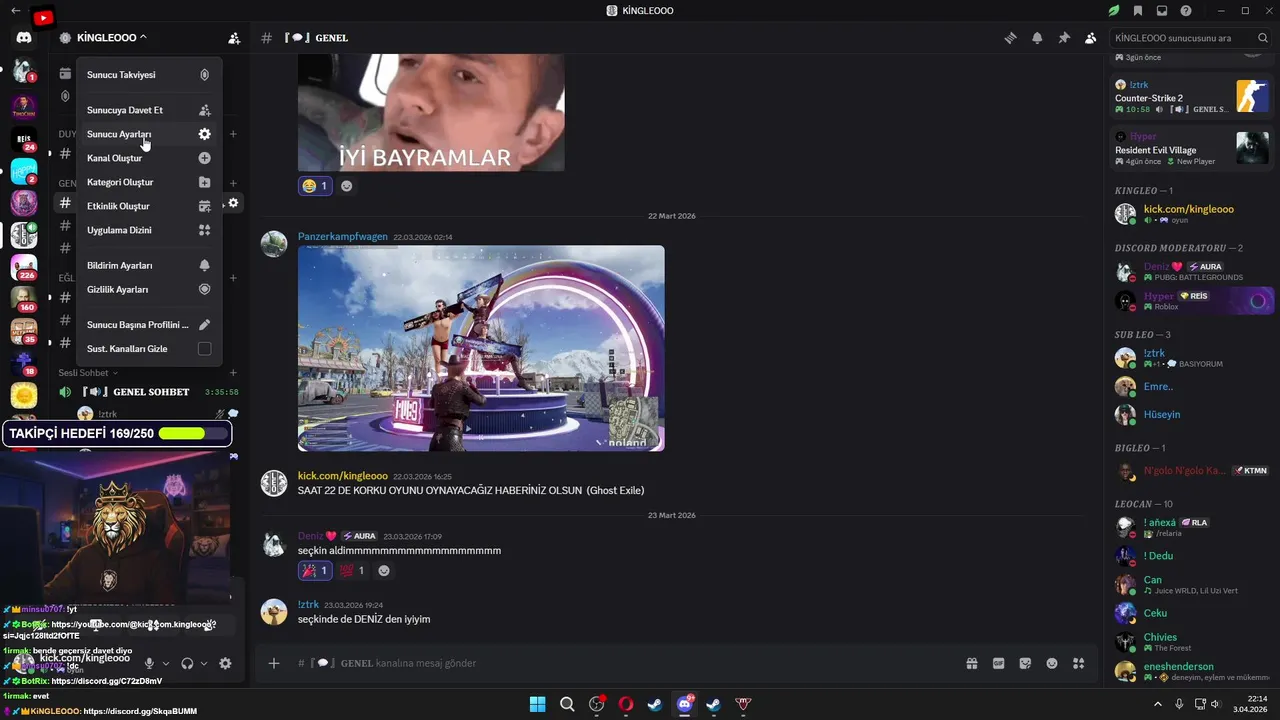The height and width of the screenshot is (720, 1280).
Task: Open Panzerkampfwagen's profile name link
Action: click(x=343, y=237)
